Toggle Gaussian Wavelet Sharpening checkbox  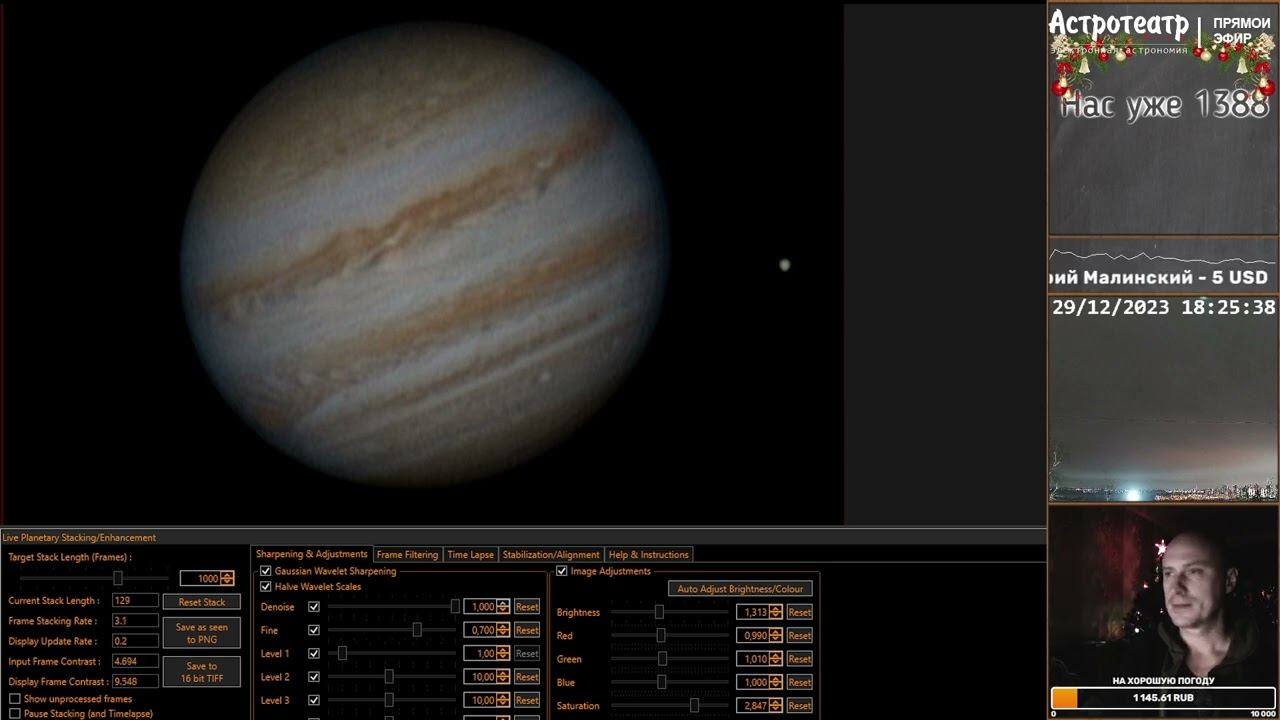pos(266,571)
